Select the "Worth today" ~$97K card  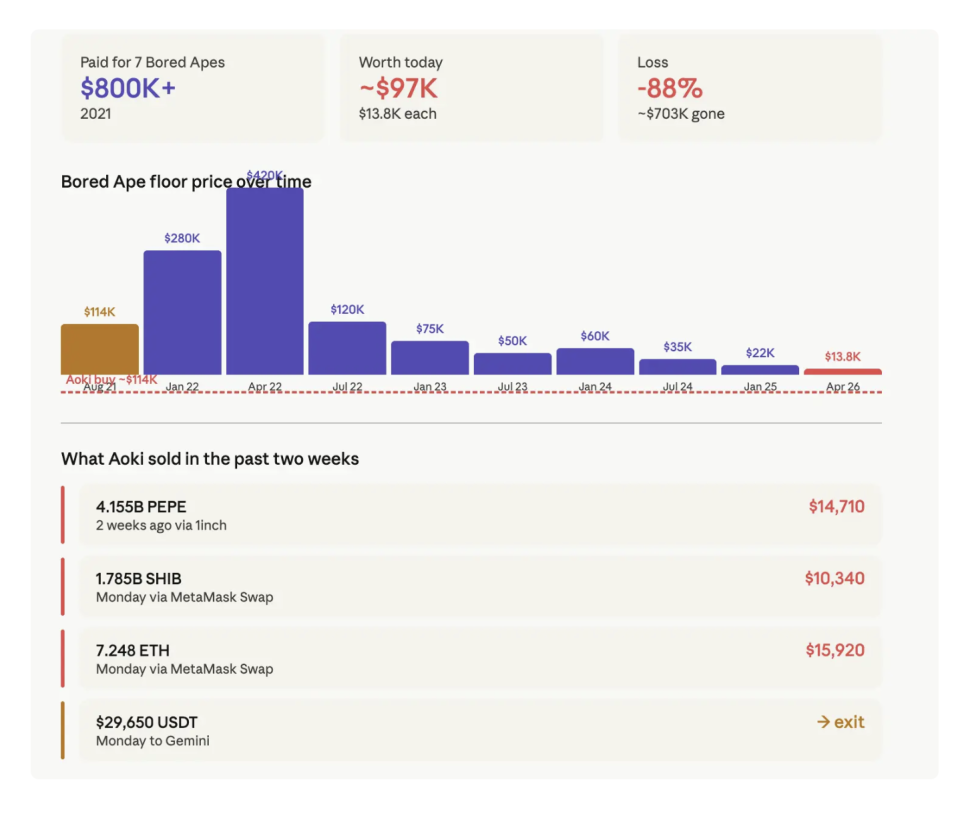coord(471,88)
